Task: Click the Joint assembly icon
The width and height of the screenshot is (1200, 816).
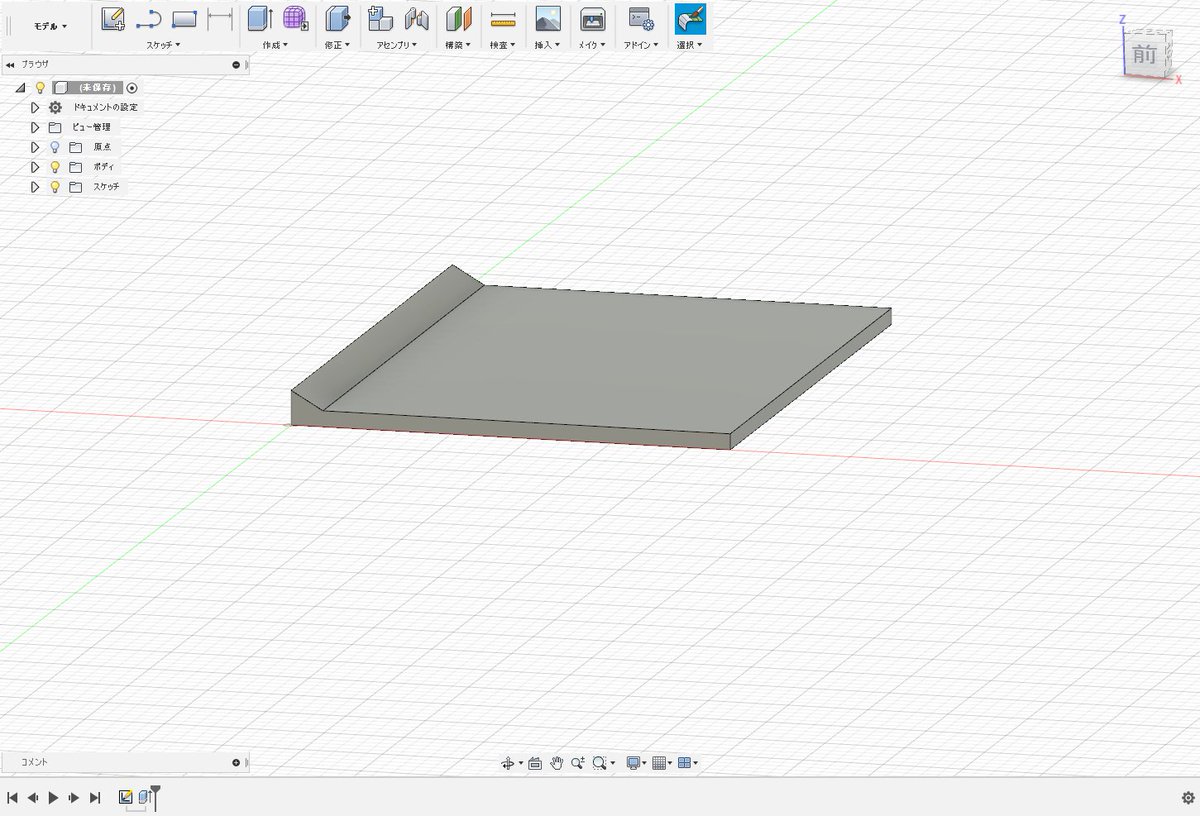Action: click(416, 18)
